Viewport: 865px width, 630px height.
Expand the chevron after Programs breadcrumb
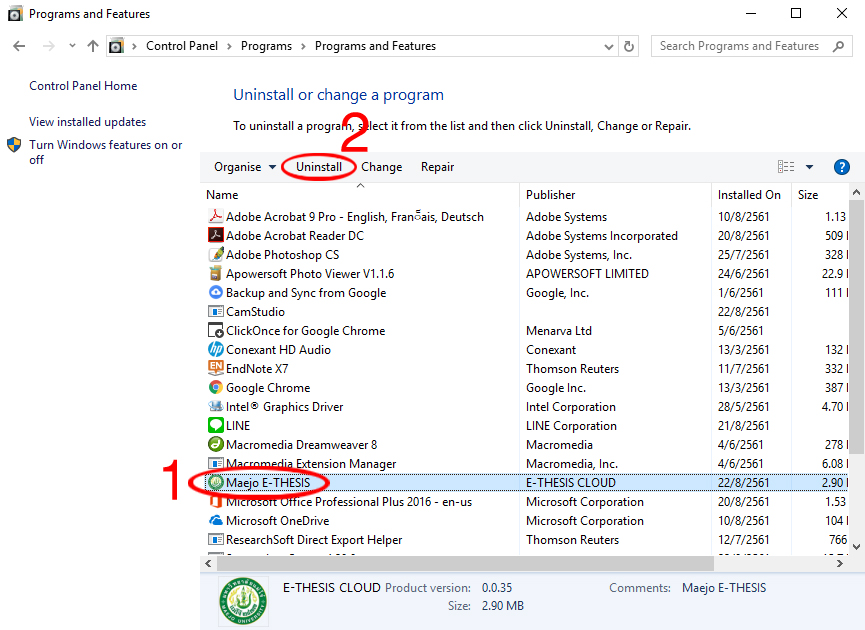pyautogui.click(x=303, y=46)
